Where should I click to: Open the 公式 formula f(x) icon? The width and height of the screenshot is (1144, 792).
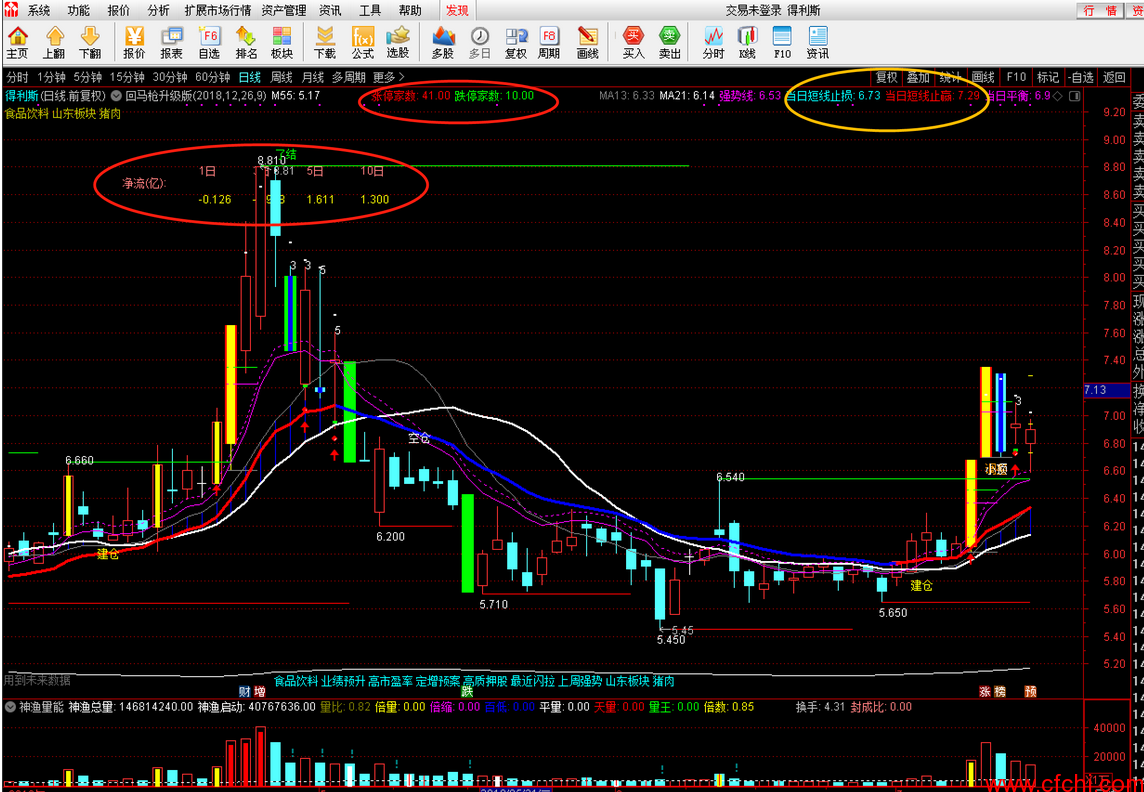[x=363, y=42]
